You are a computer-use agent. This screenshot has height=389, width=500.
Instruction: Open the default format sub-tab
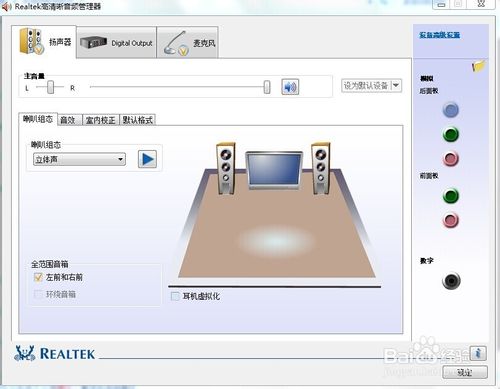(137, 120)
